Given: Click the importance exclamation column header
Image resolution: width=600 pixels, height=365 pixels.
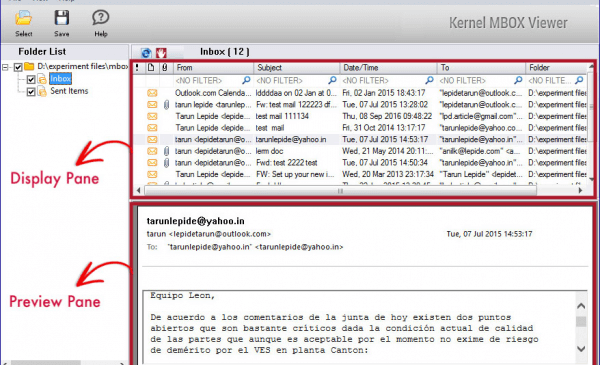Looking at the screenshot, I should pyautogui.click(x=137, y=68).
